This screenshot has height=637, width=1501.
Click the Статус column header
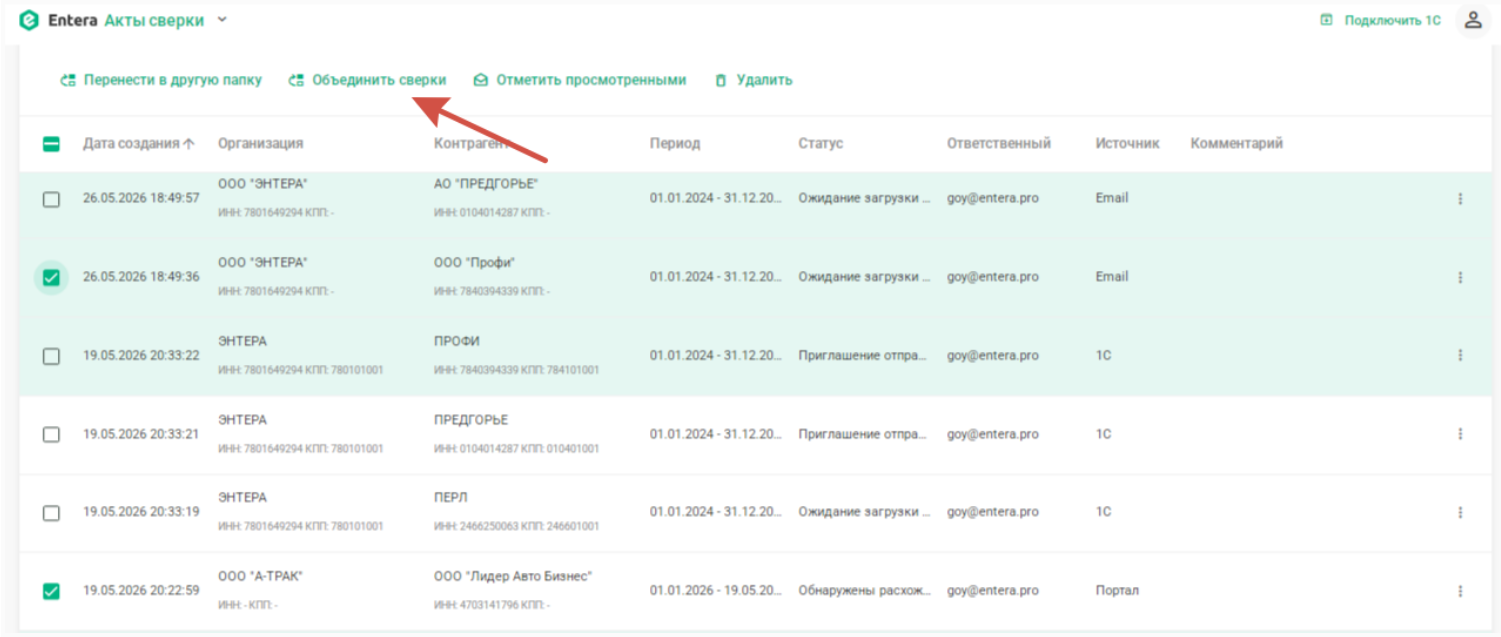pos(820,144)
